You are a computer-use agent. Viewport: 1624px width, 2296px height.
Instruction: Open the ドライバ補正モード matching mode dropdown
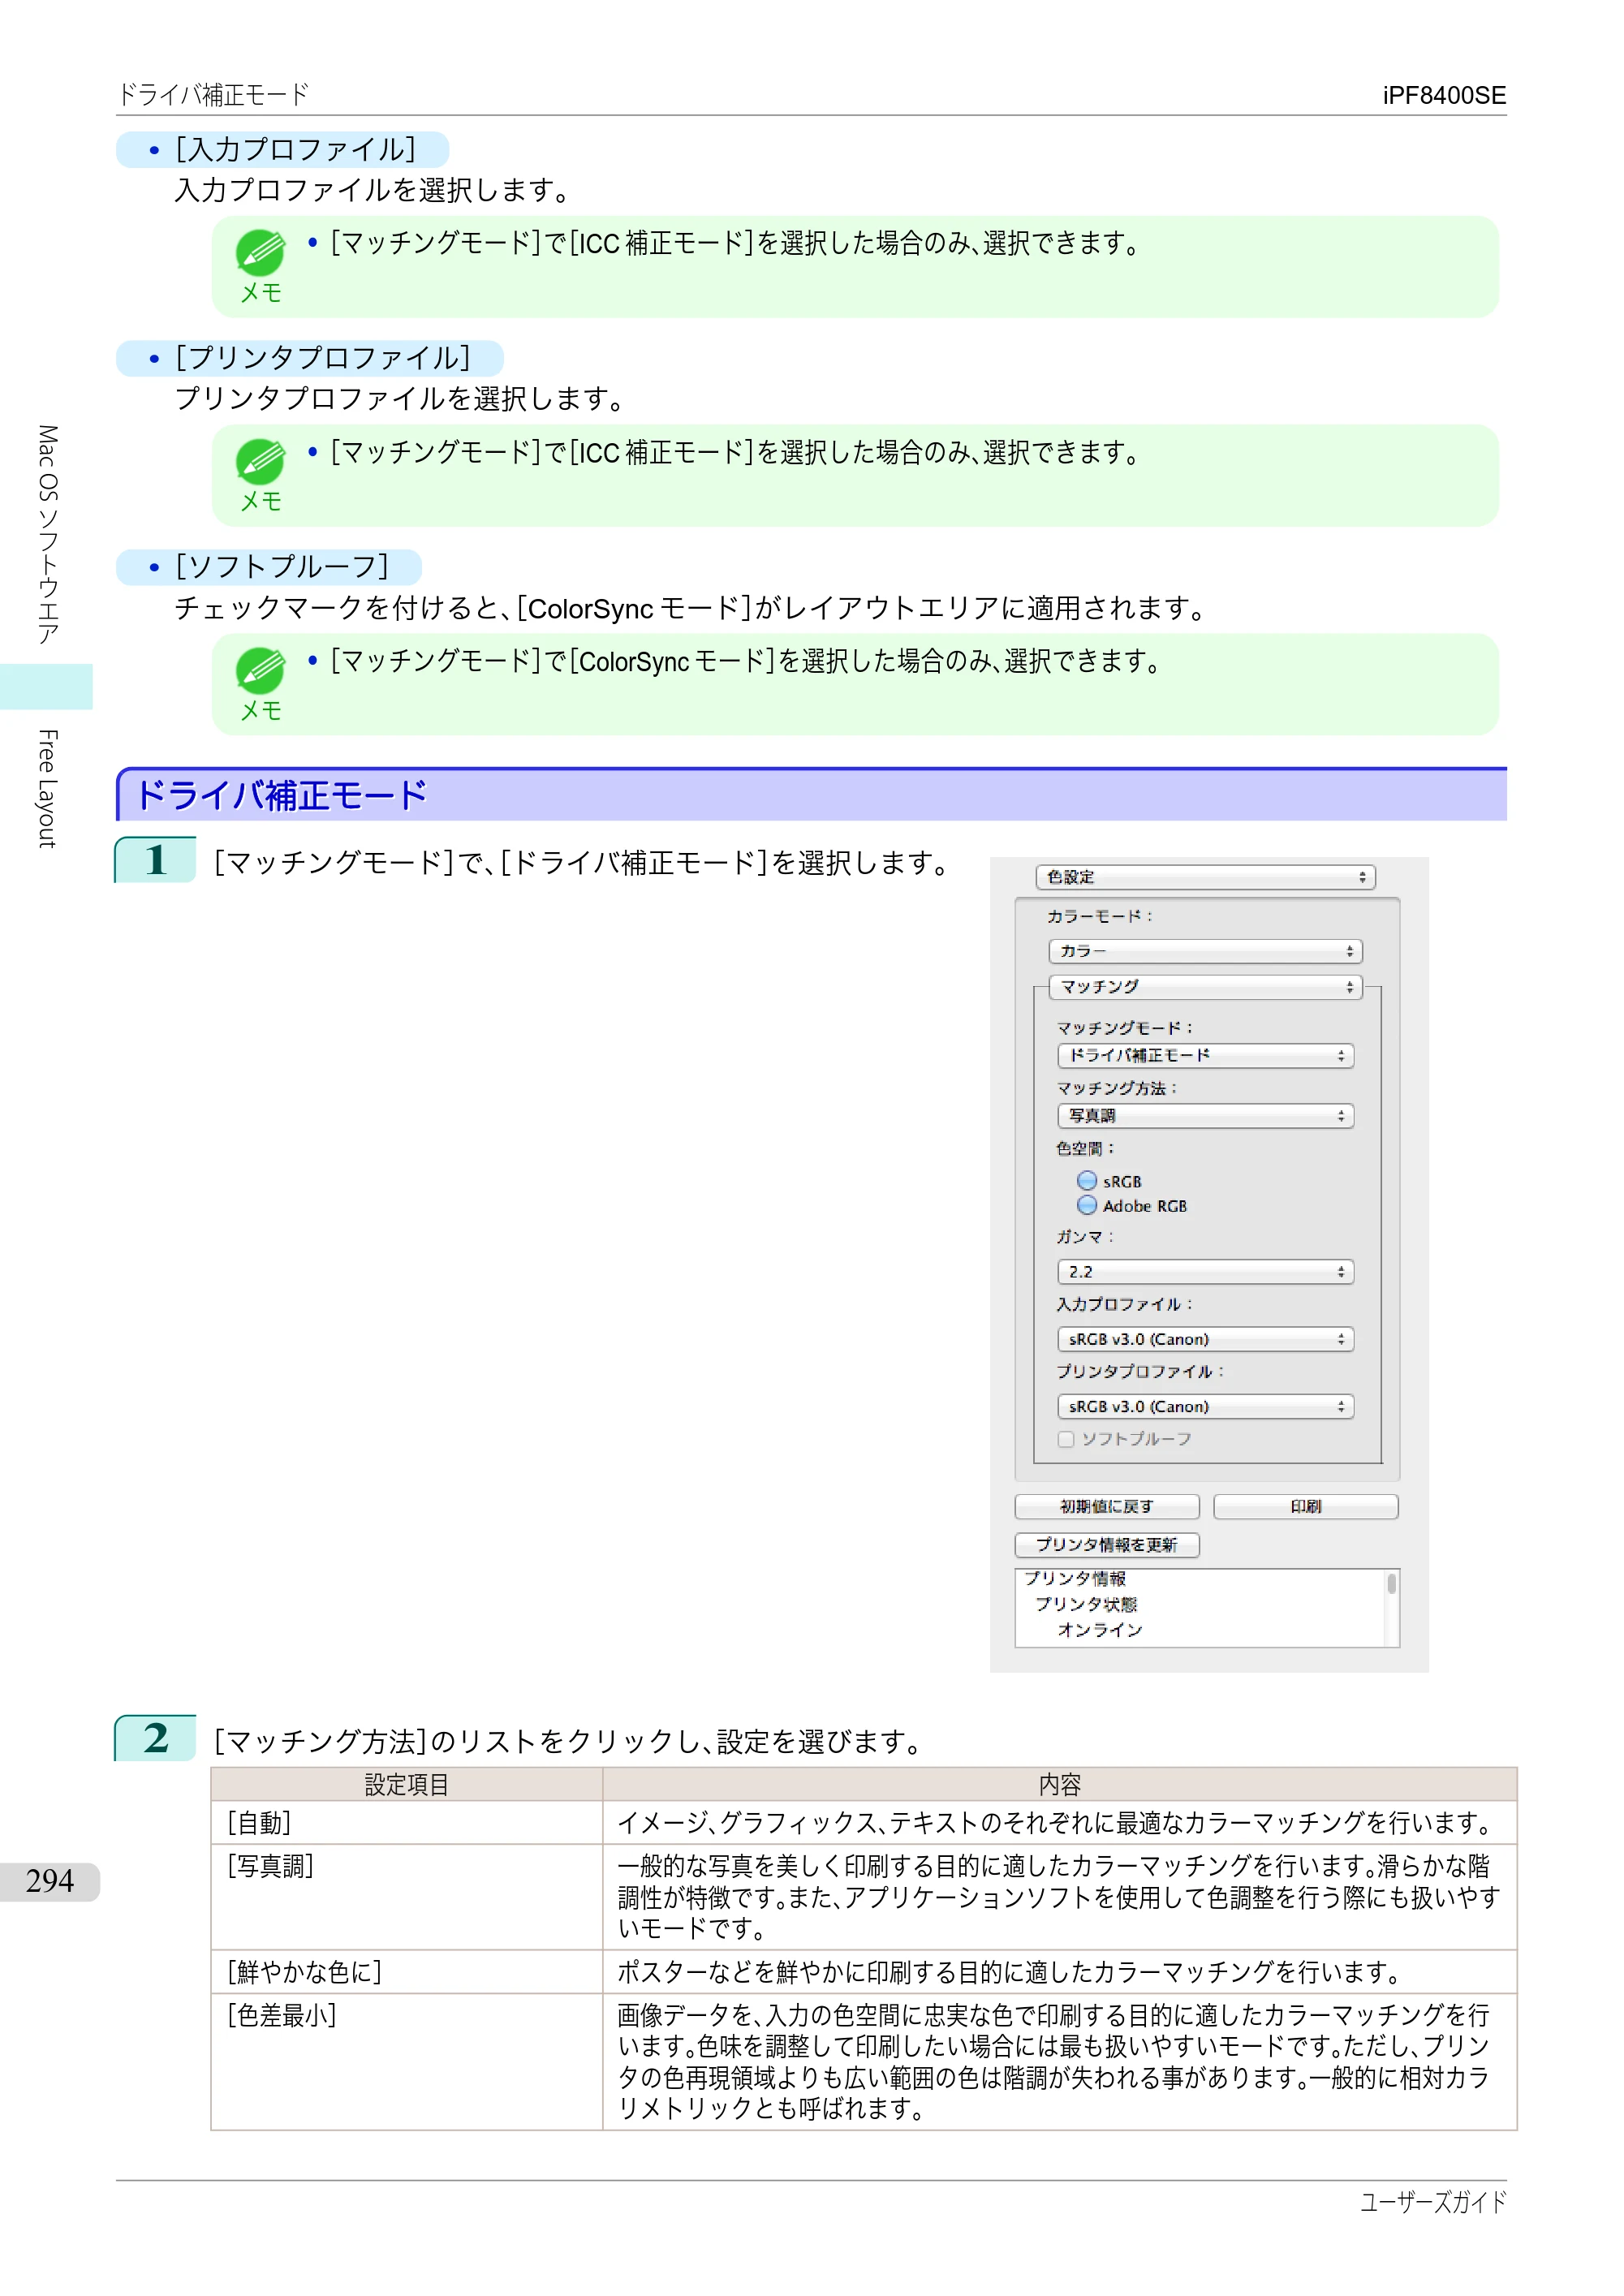click(x=1205, y=1056)
